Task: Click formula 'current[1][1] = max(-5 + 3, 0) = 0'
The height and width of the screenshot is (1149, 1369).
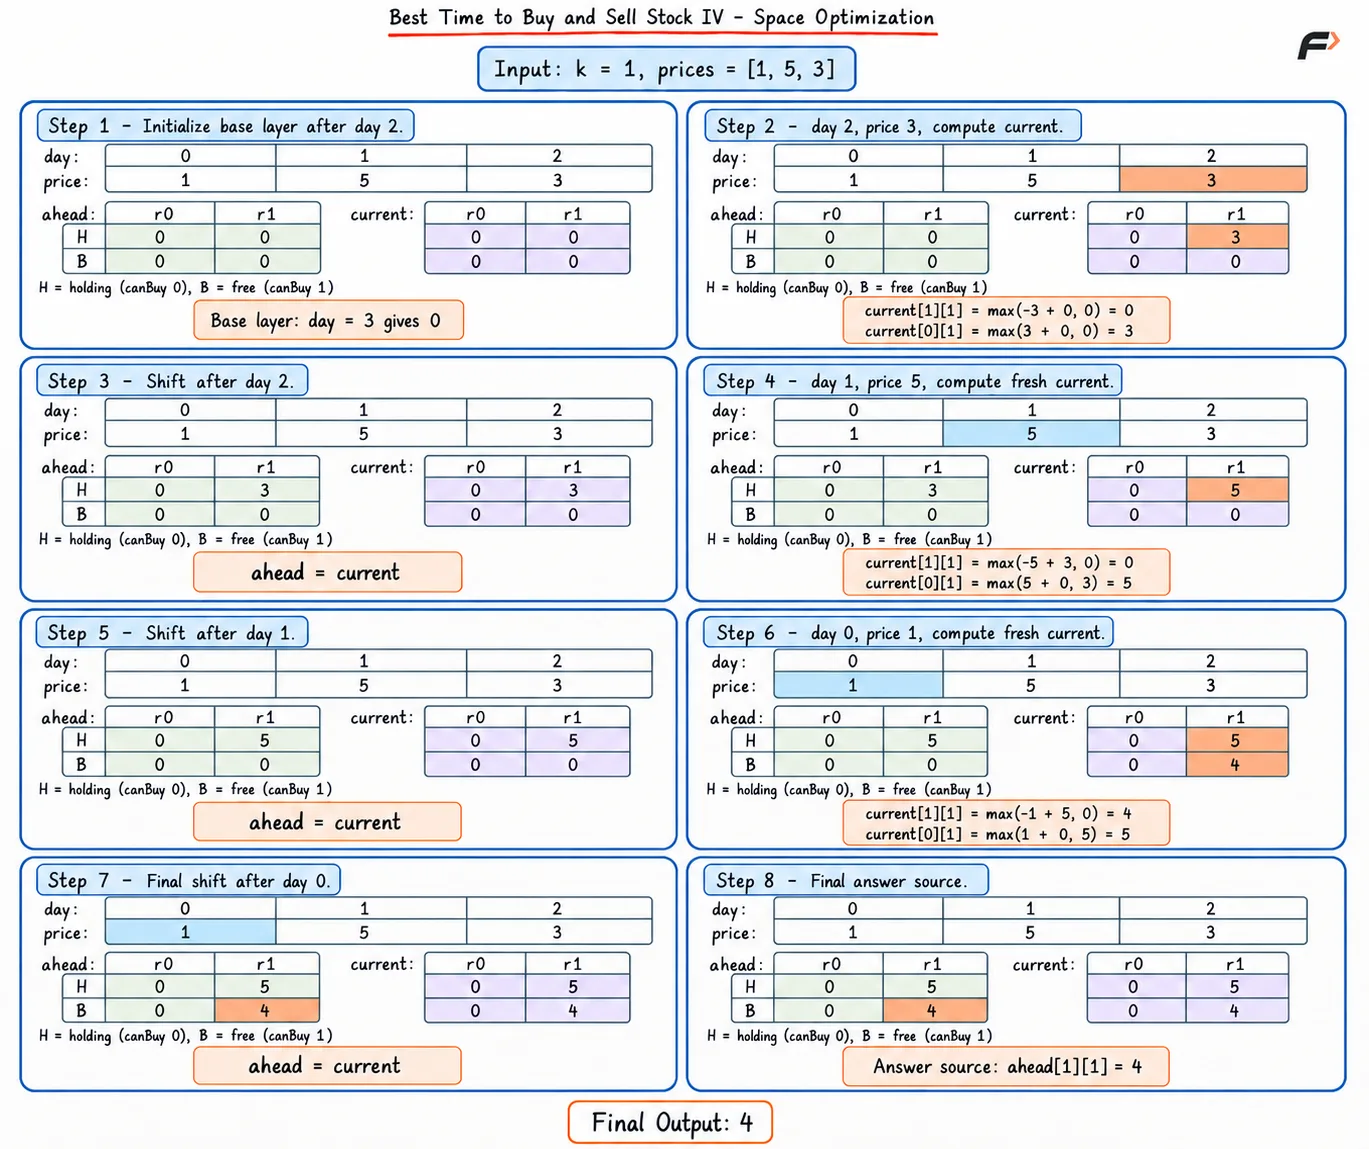Action: coord(999,562)
